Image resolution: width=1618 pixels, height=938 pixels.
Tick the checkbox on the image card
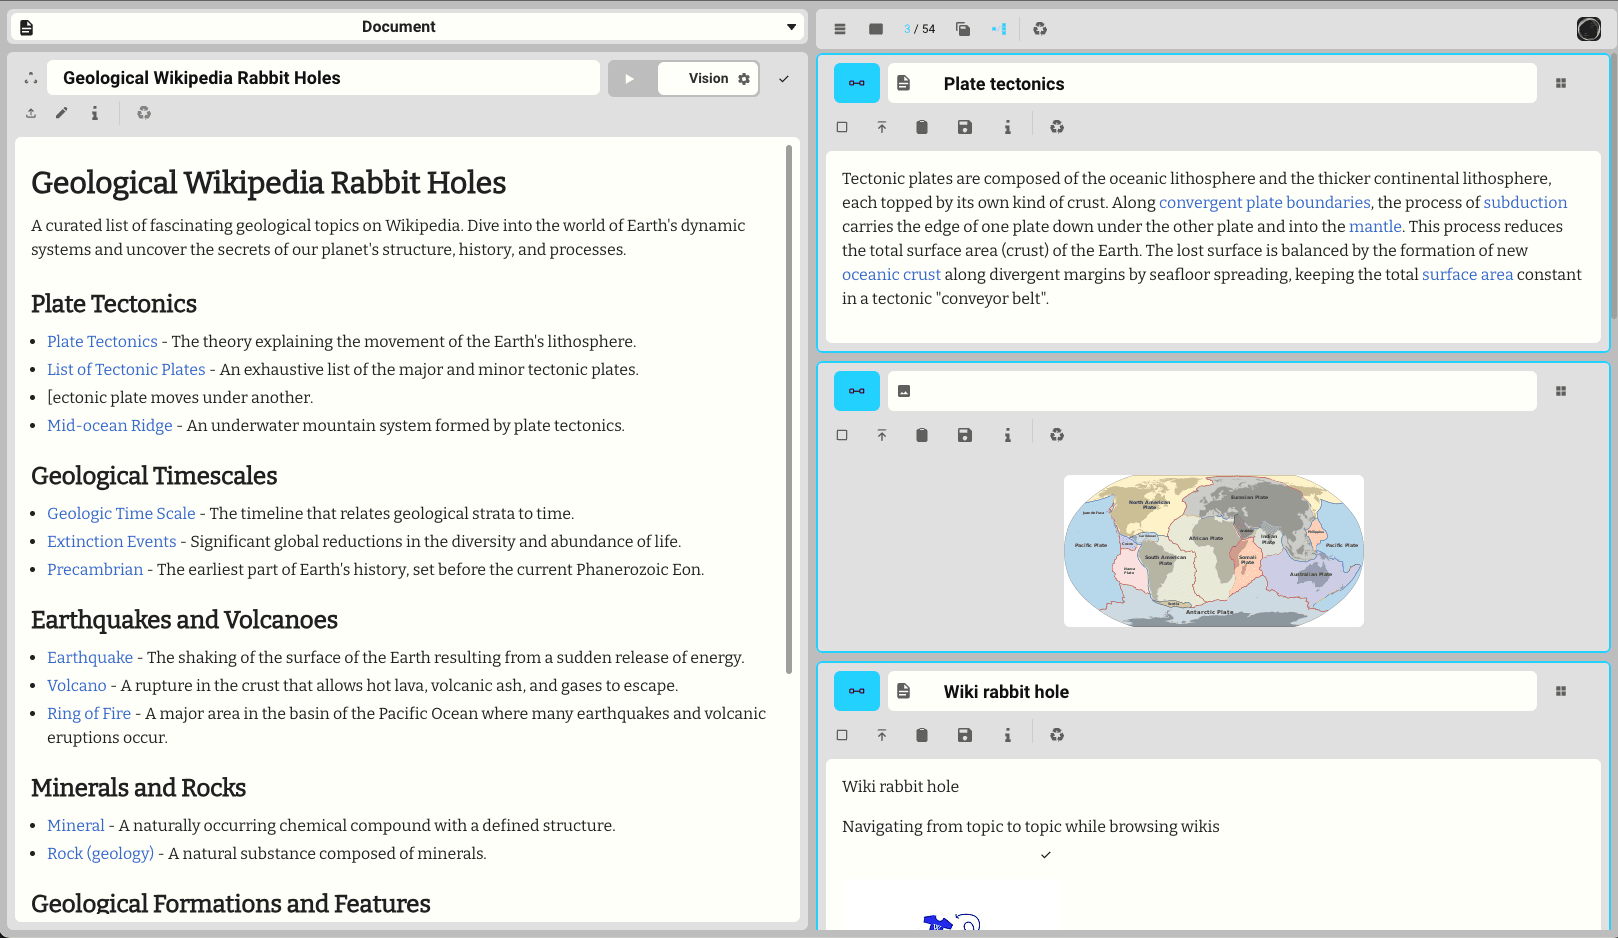842,435
